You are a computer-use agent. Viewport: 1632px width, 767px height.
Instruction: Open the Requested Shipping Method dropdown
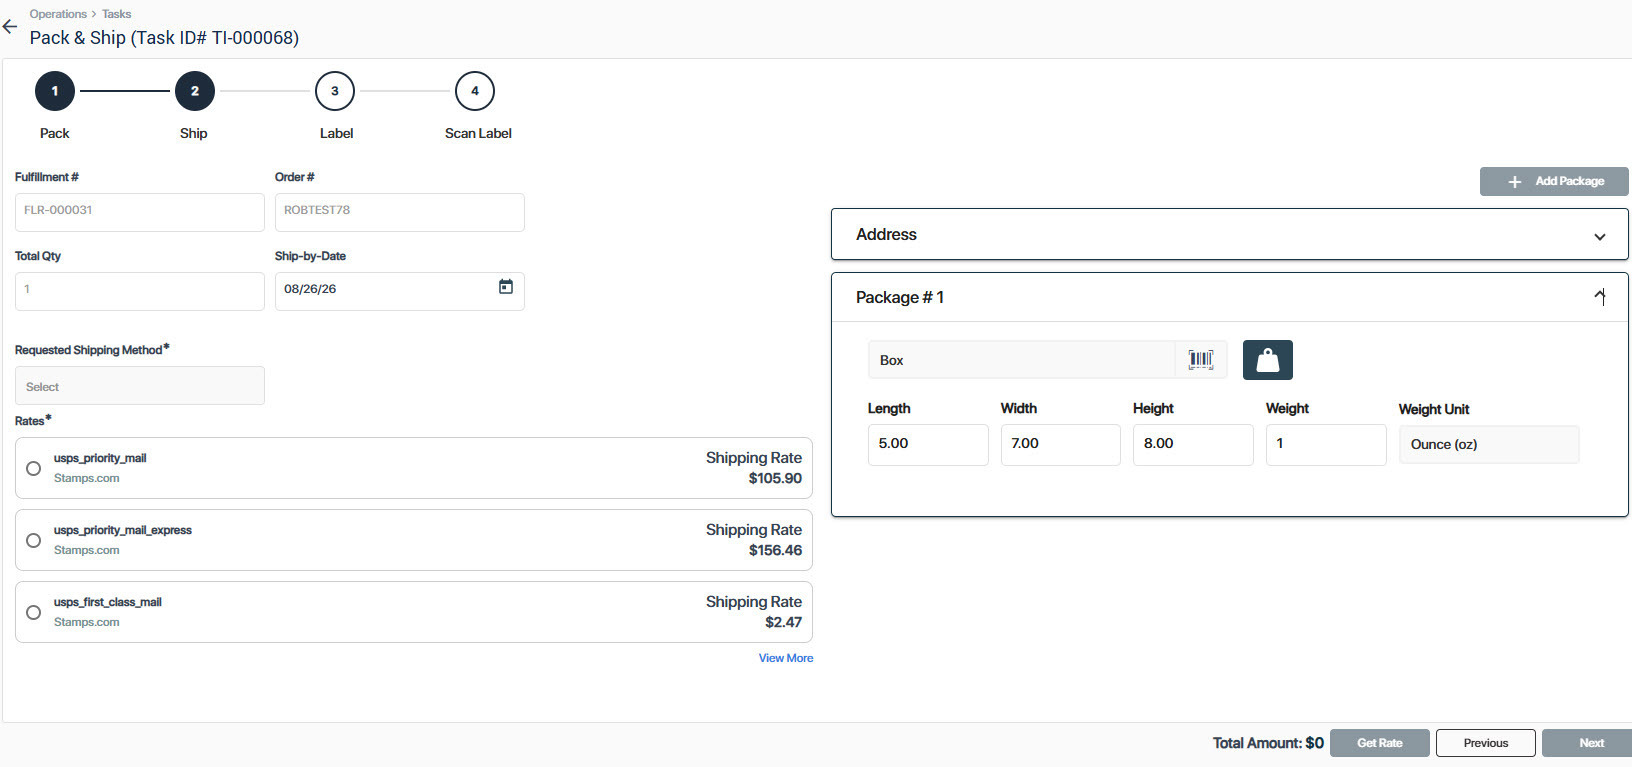140,386
